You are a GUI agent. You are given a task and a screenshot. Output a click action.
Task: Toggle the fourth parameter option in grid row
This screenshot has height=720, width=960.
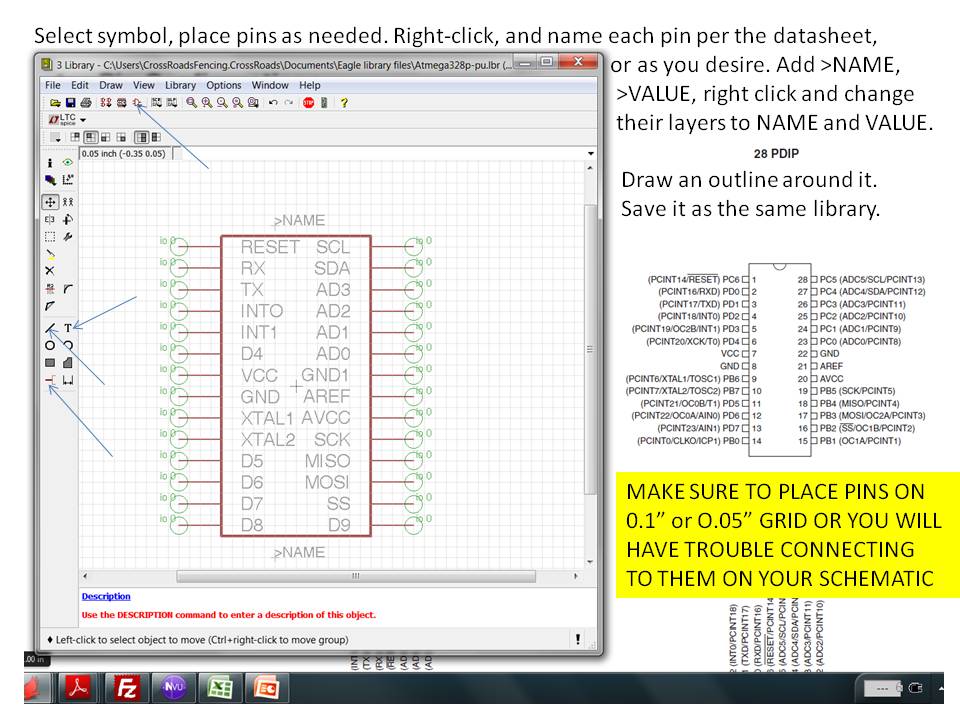coord(121,137)
